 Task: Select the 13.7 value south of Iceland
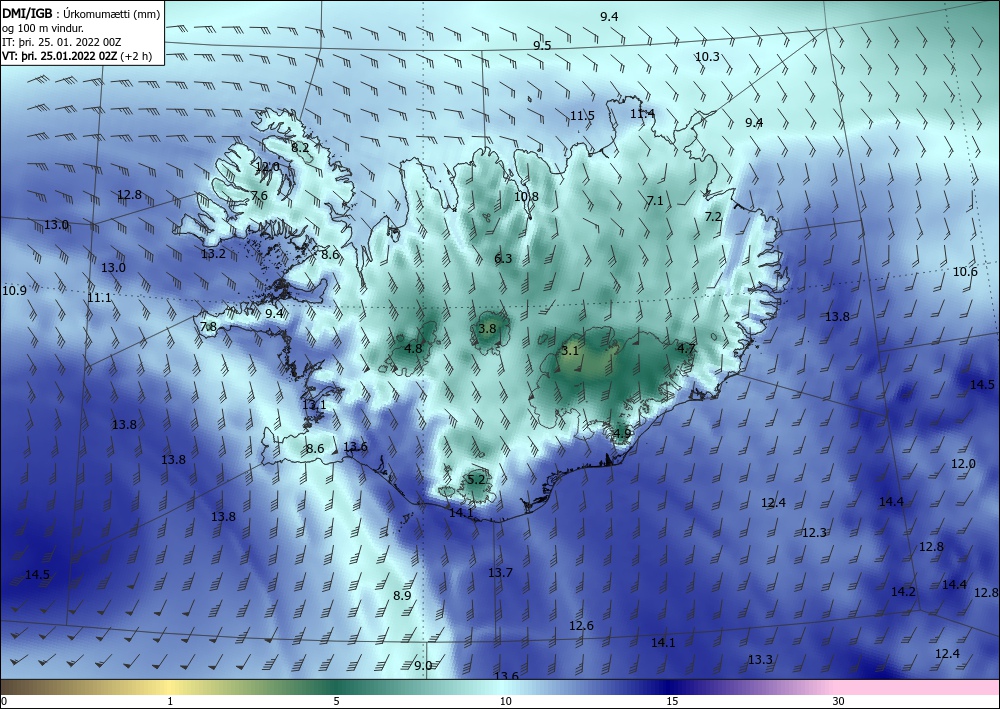pyautogui.click(x=500, y=573)
